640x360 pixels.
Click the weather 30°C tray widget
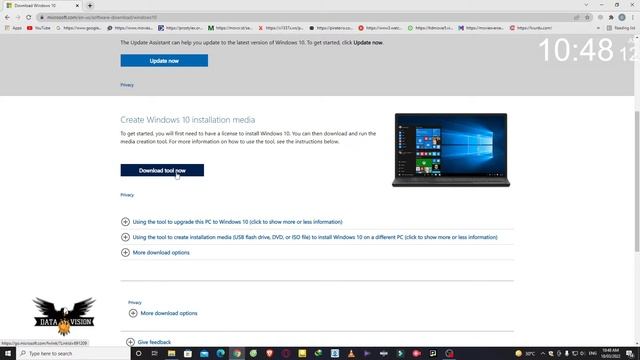point(525,353)
